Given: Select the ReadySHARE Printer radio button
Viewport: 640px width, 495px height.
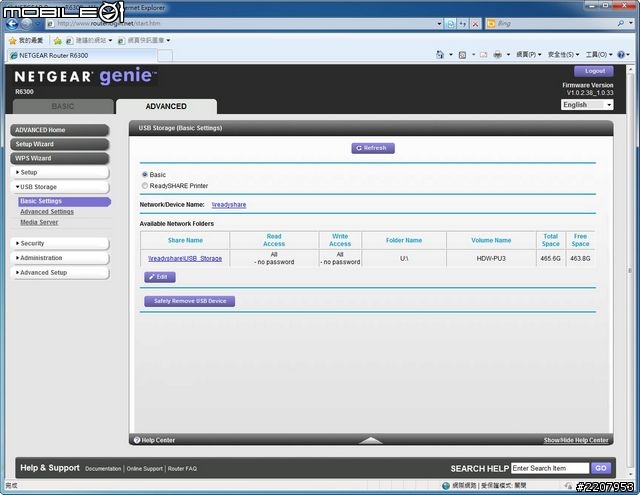Looking at the screenshot, I should click(144, 186).
